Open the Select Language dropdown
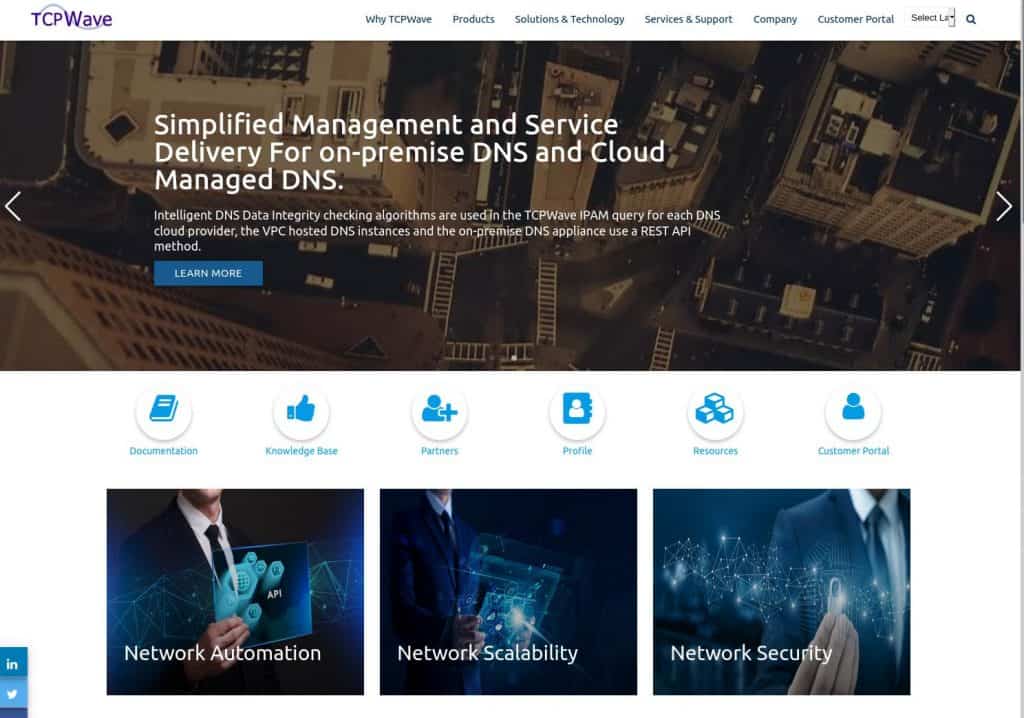Screen dimensions: 1024x718 [x=930, y=17]
